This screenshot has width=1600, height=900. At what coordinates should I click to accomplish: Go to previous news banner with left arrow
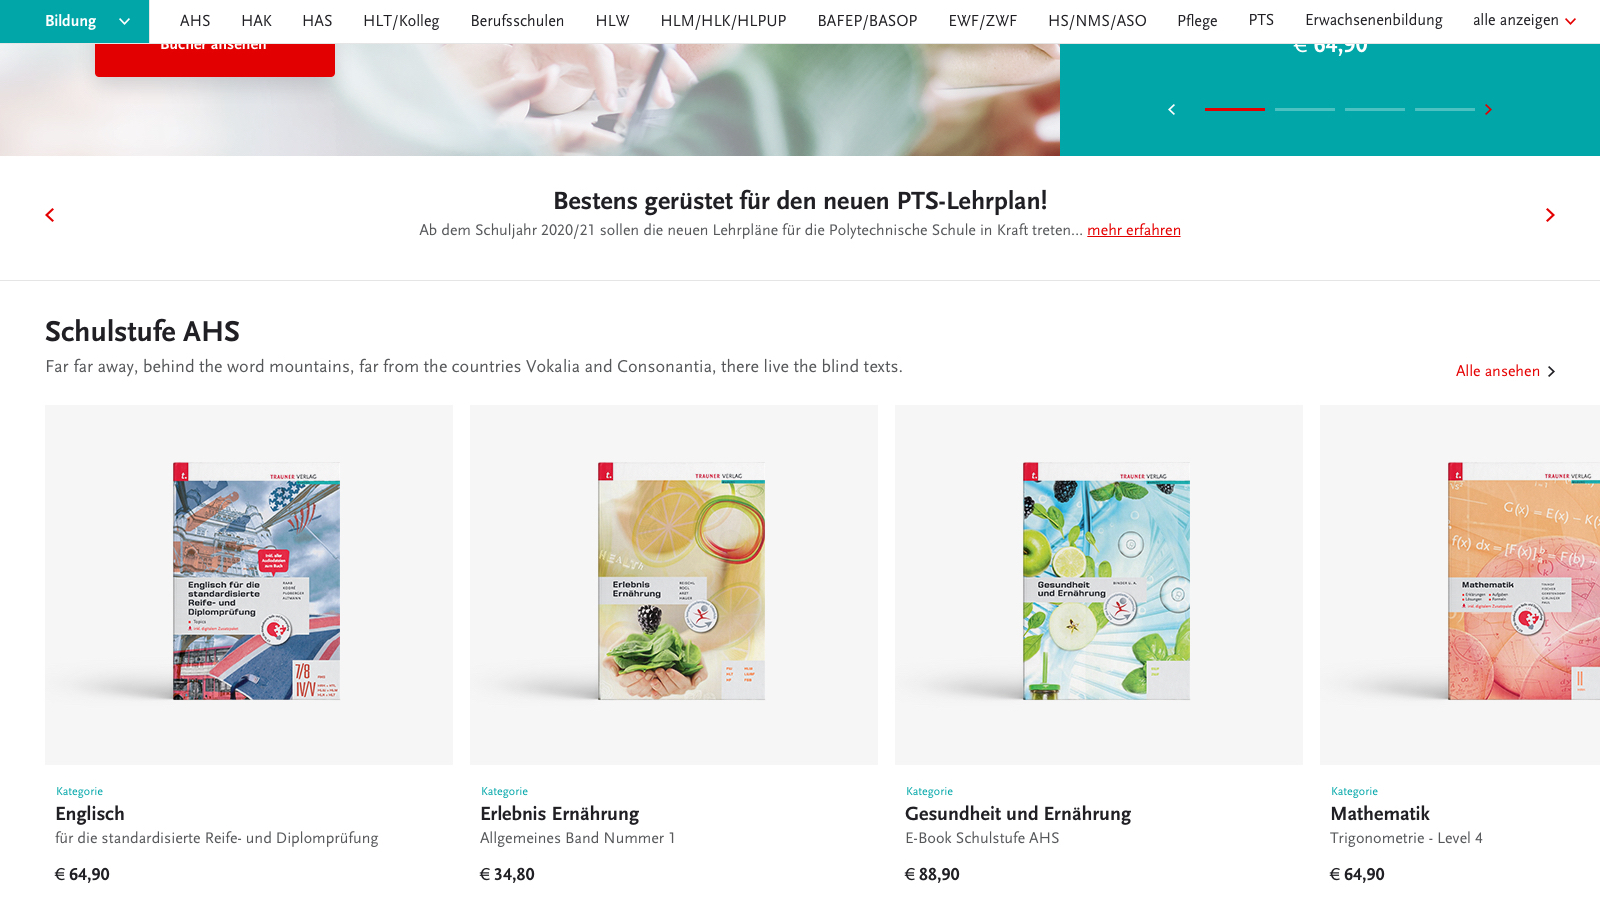click(x=50, y=215)
